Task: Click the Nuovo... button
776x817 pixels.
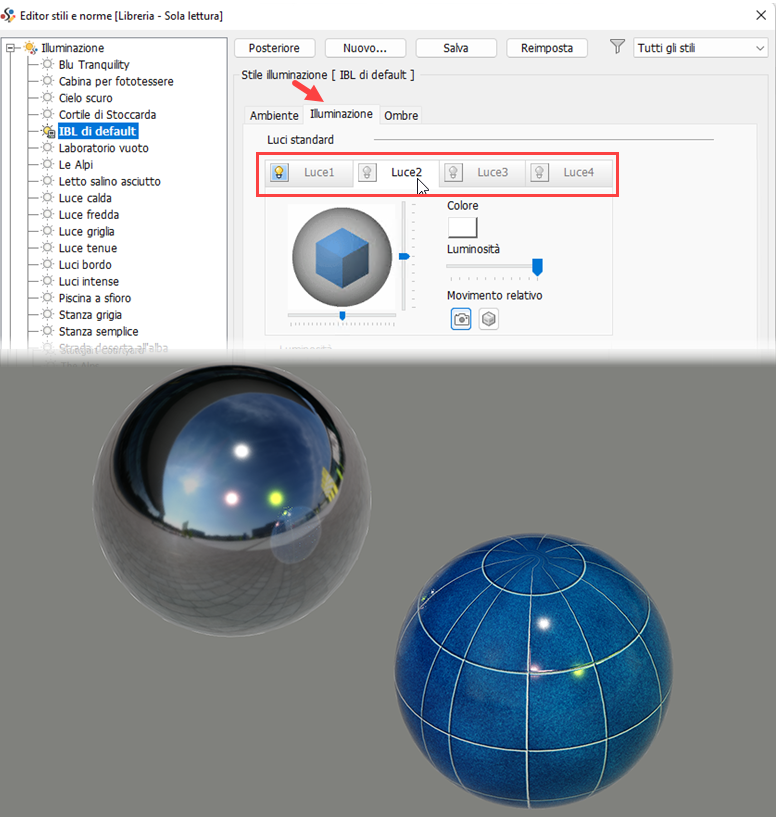Action: tap(365, 48)
